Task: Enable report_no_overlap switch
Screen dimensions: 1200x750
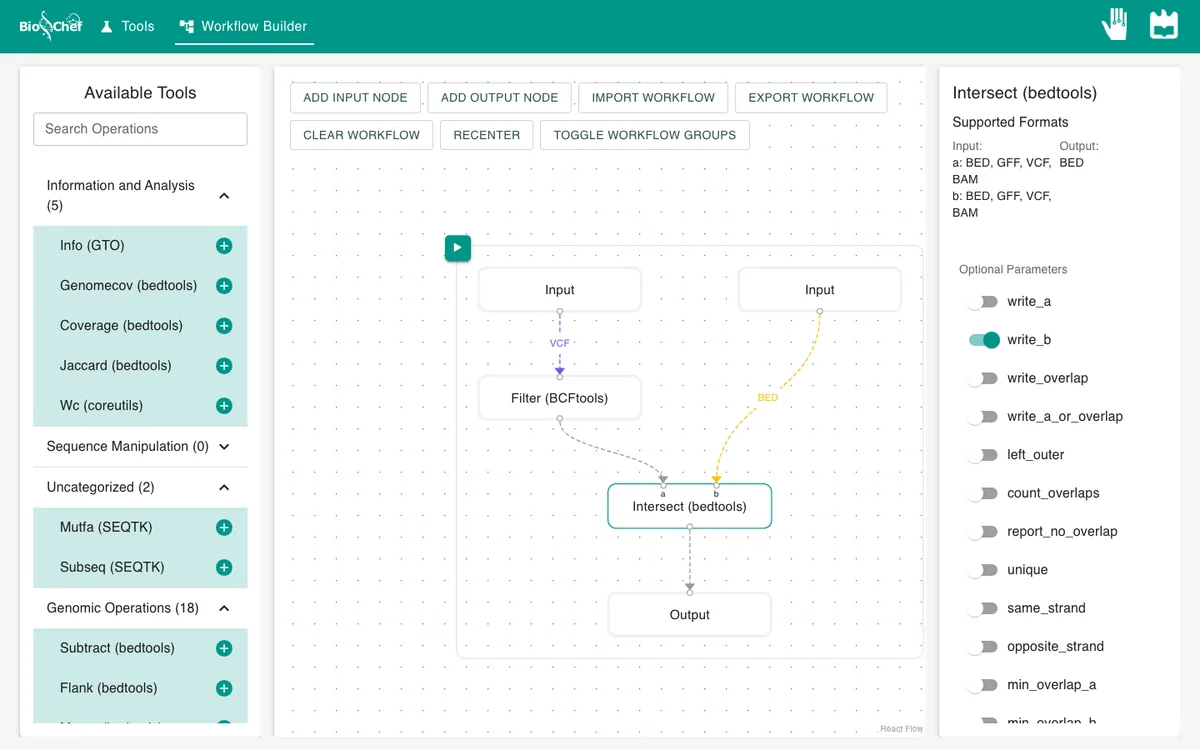Action: point(984,532)
